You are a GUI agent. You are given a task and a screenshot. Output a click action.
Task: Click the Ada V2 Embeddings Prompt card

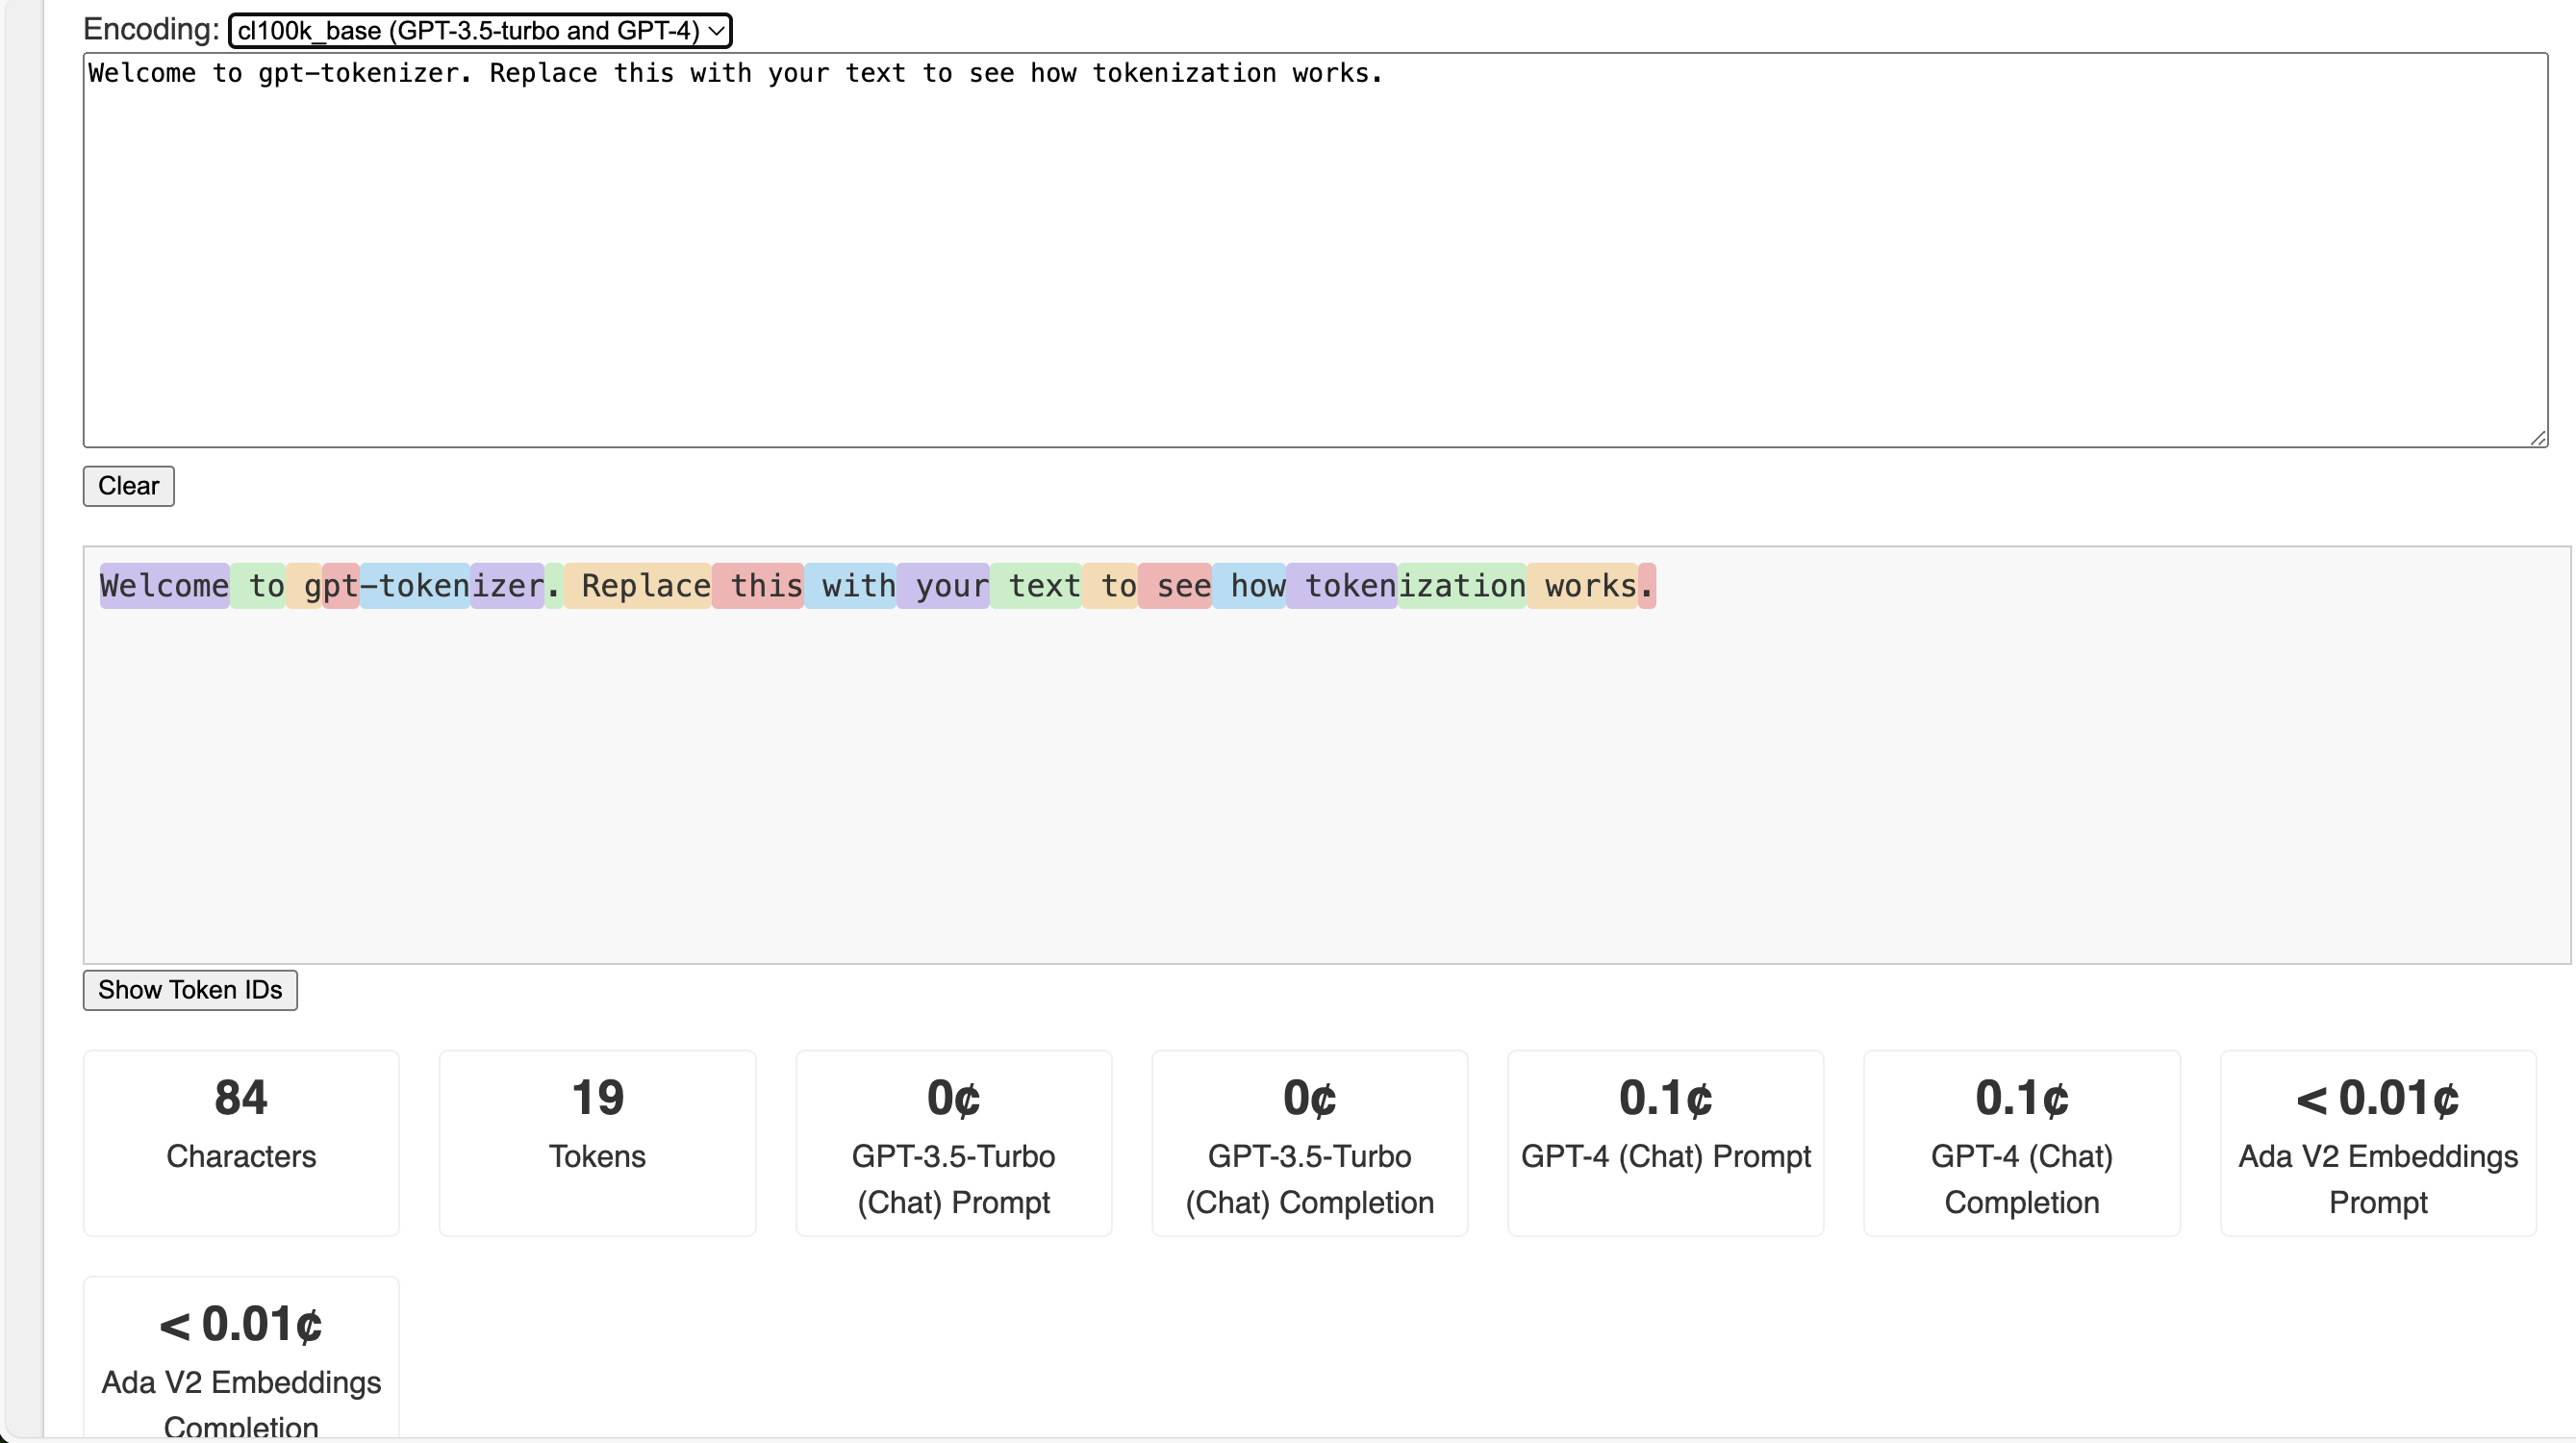tap(2378, 1143)
